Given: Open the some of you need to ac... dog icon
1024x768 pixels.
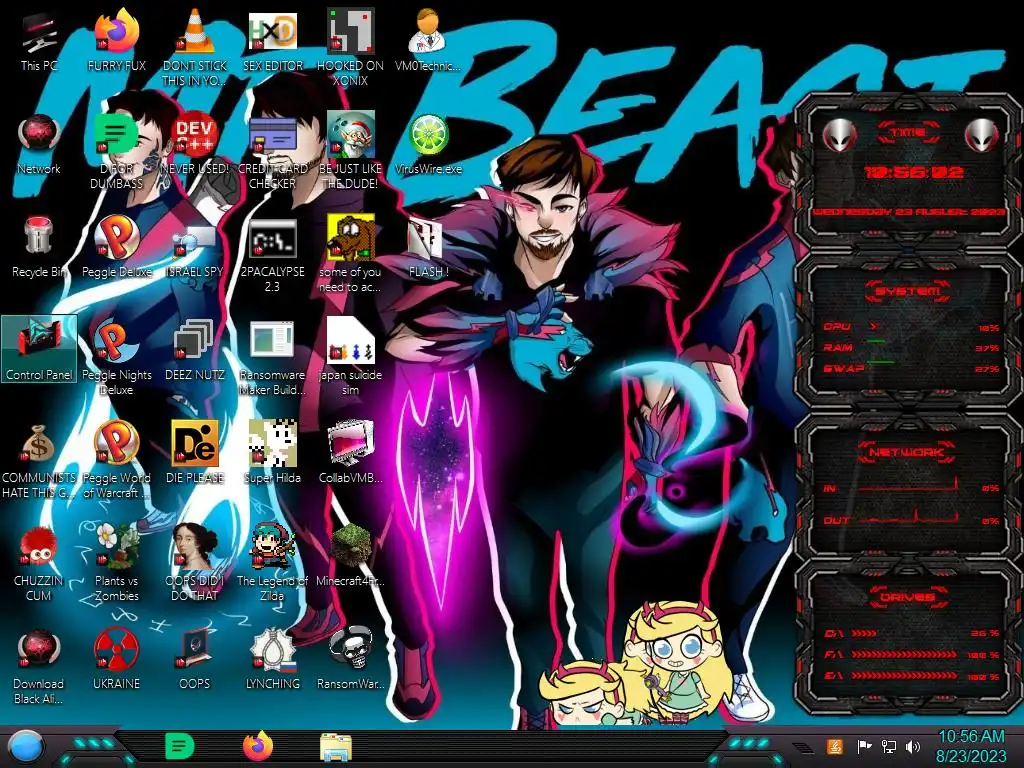Looking at the screenshot, I should click(x=350, y=255).
